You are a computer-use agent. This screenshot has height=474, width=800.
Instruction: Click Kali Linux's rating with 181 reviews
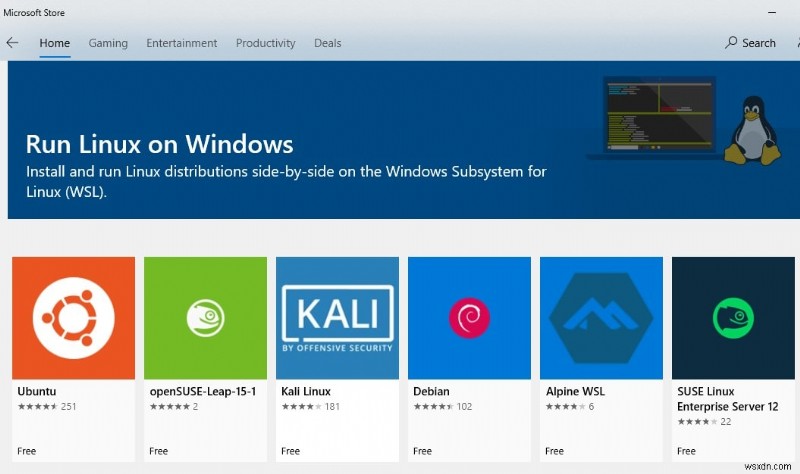point(310,407)
